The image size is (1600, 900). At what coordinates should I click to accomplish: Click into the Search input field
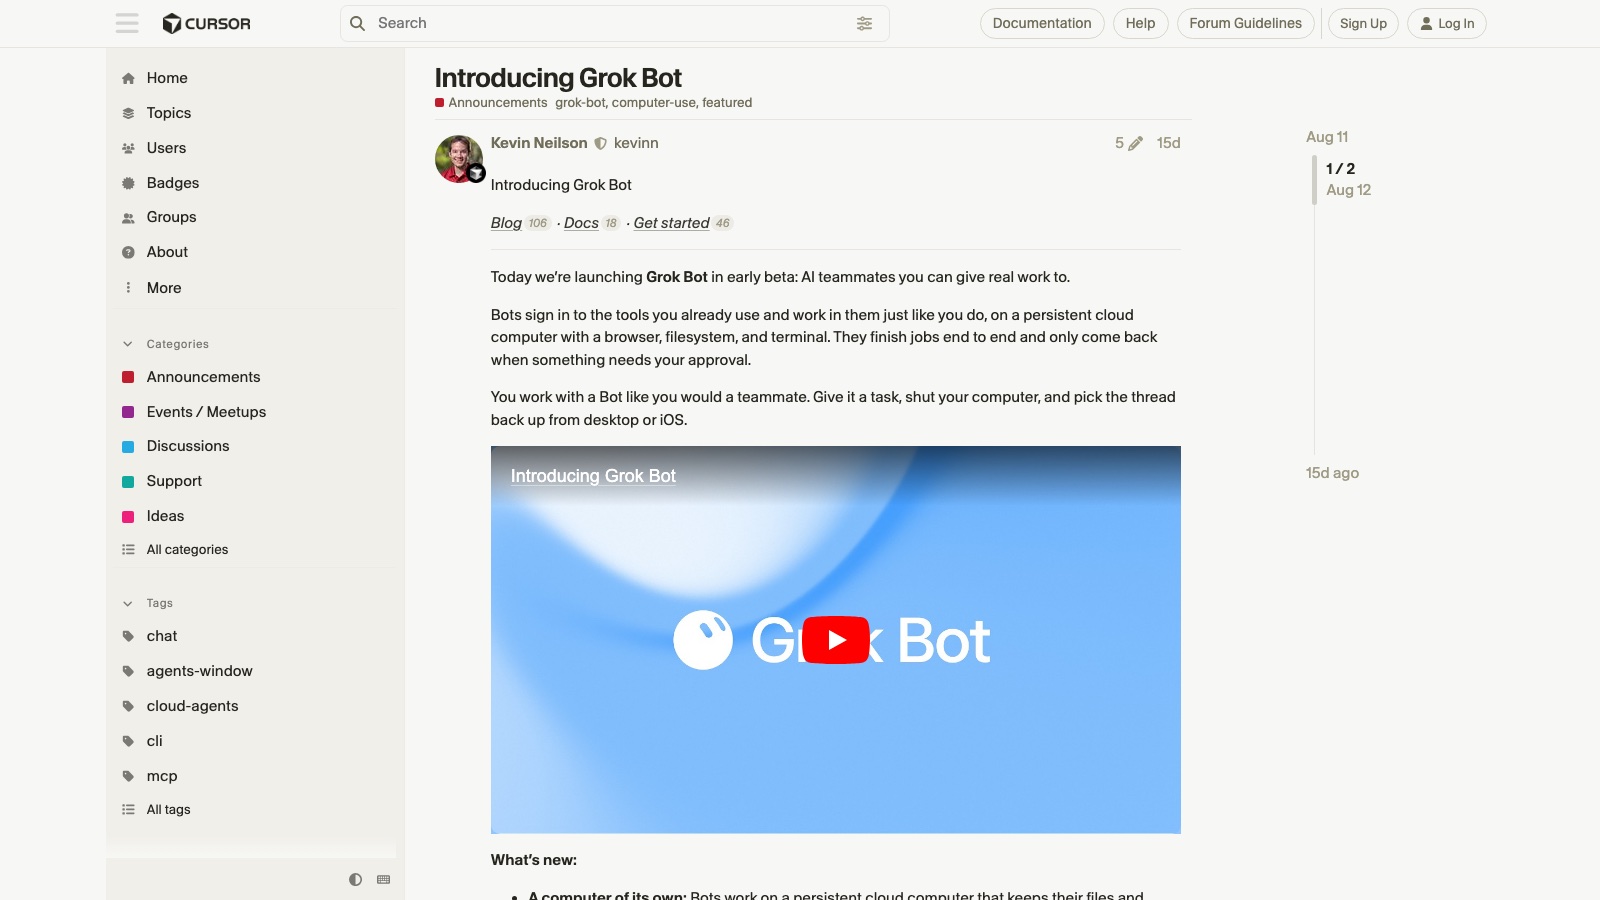pyautogui.click(x=614, y=23)
